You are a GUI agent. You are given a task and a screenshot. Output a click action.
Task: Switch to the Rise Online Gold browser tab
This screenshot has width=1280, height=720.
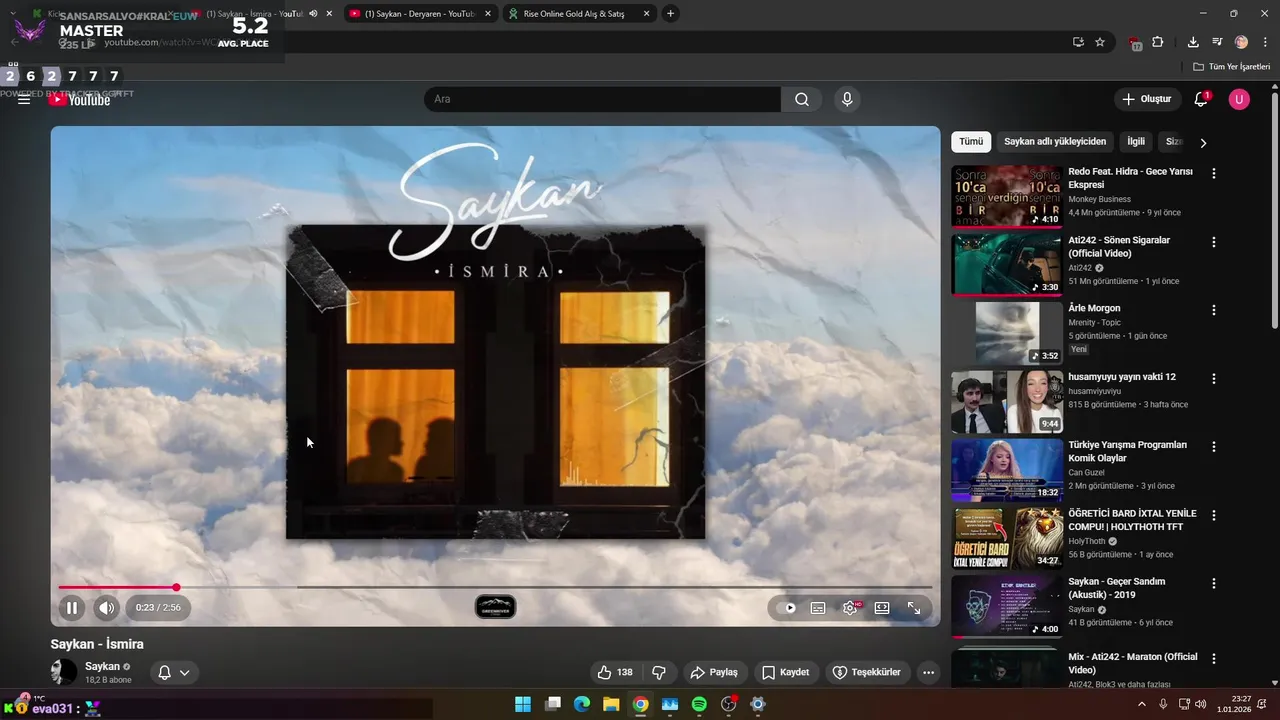click(x=573, y=14)
